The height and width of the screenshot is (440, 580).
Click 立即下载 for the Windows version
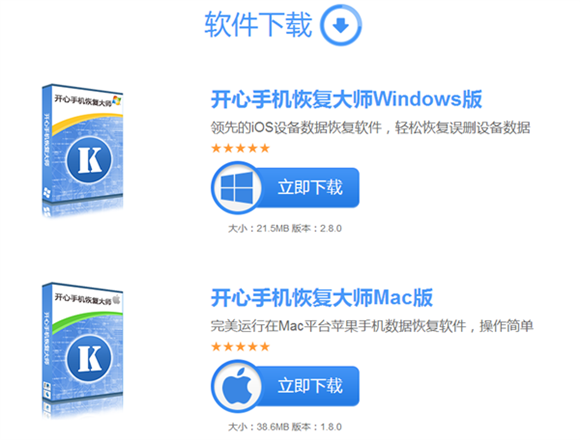coord(310,187)
